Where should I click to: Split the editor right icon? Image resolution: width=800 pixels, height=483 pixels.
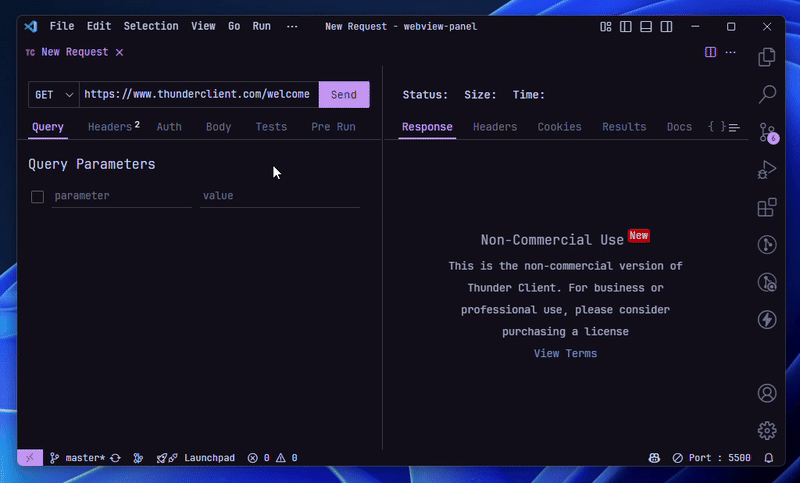click(710, 52)
